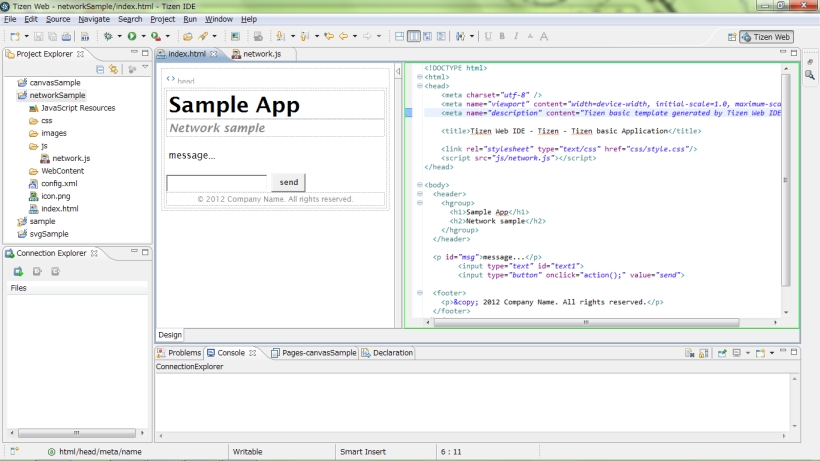Click Link with Editor icon in Project Explorer
820x461 pixels.
[x=113, y=69]
